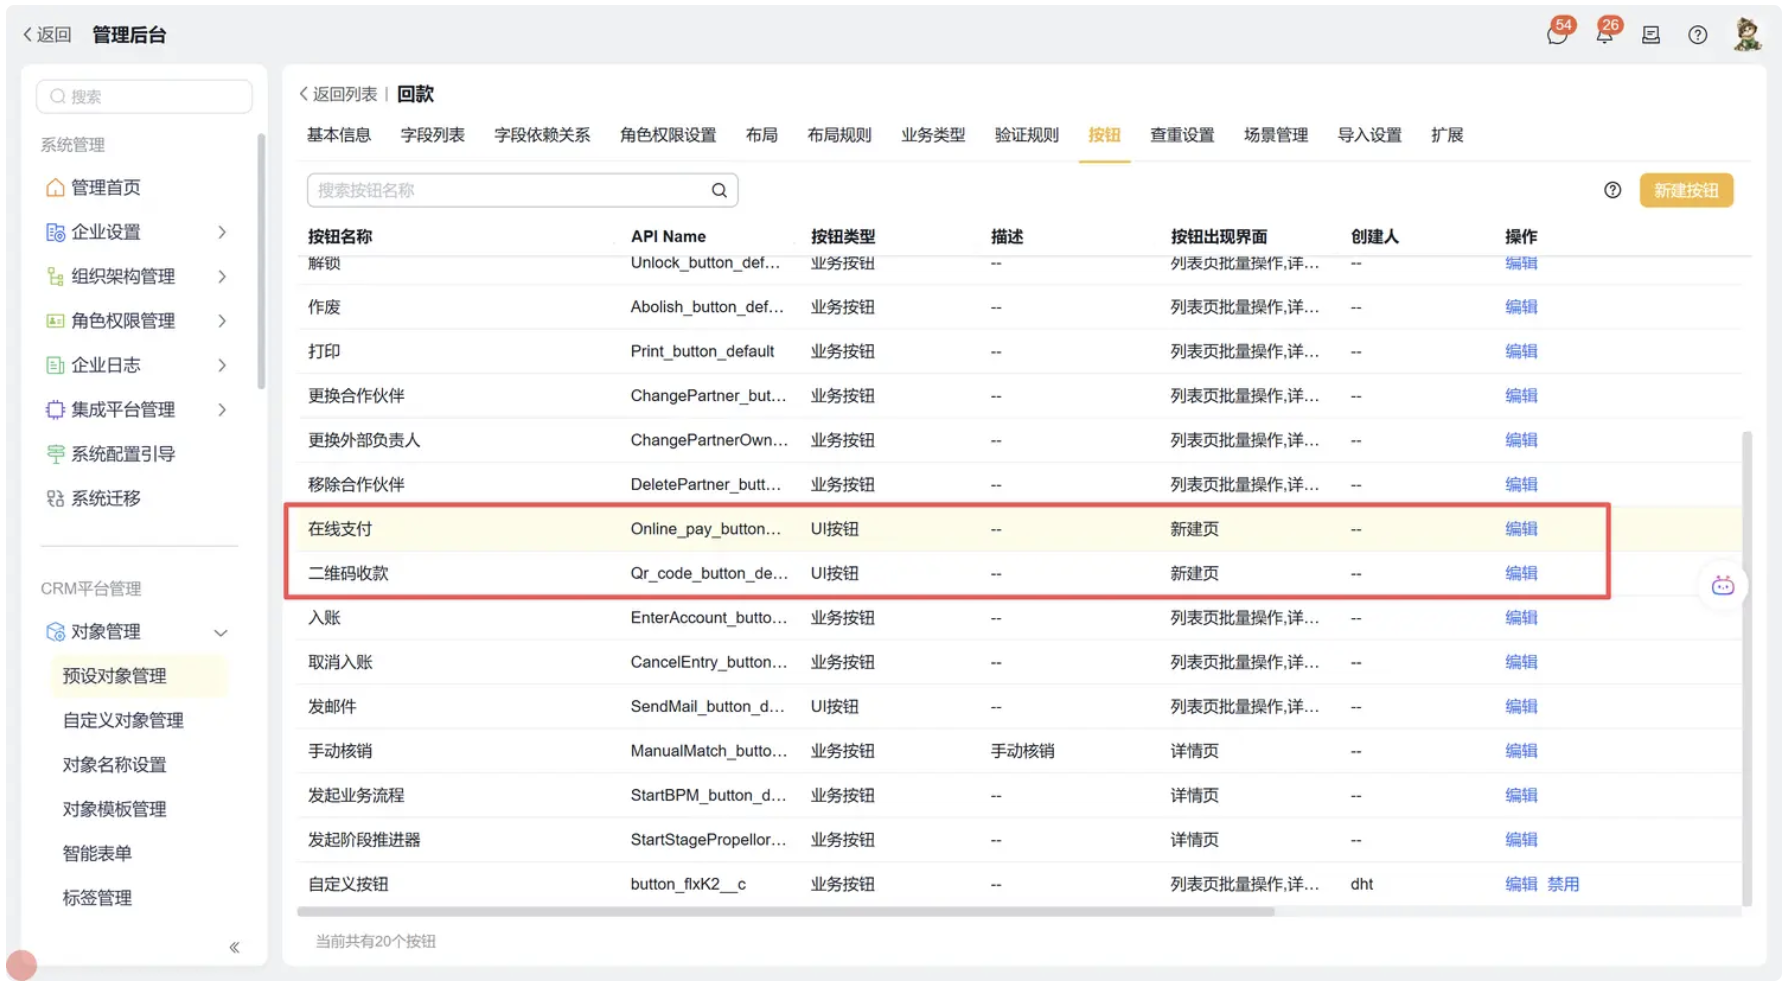Collapse the sidebar with double-chevron icon
The image size is (1784, 982).
[234, 947]
